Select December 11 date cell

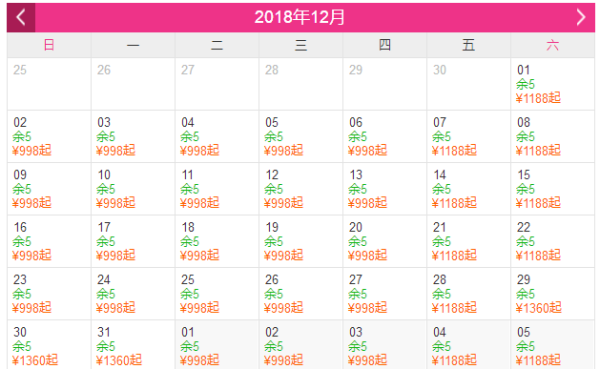(217, 189)
